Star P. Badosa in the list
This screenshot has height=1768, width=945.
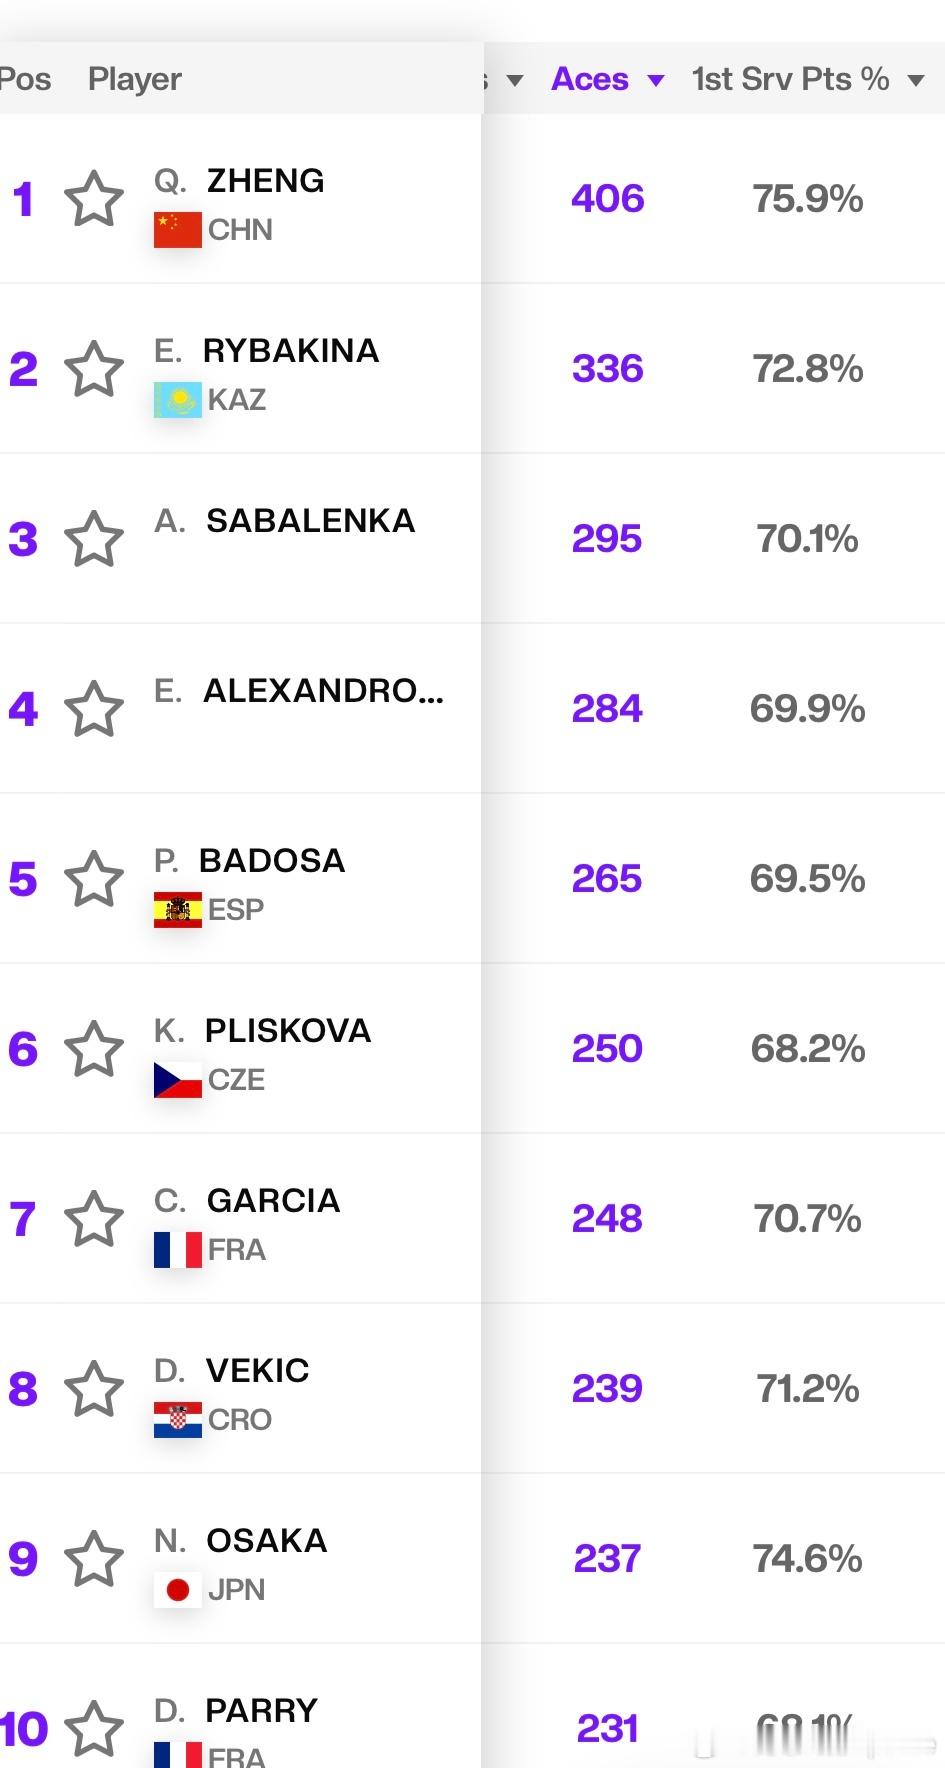tap(94, 878)
